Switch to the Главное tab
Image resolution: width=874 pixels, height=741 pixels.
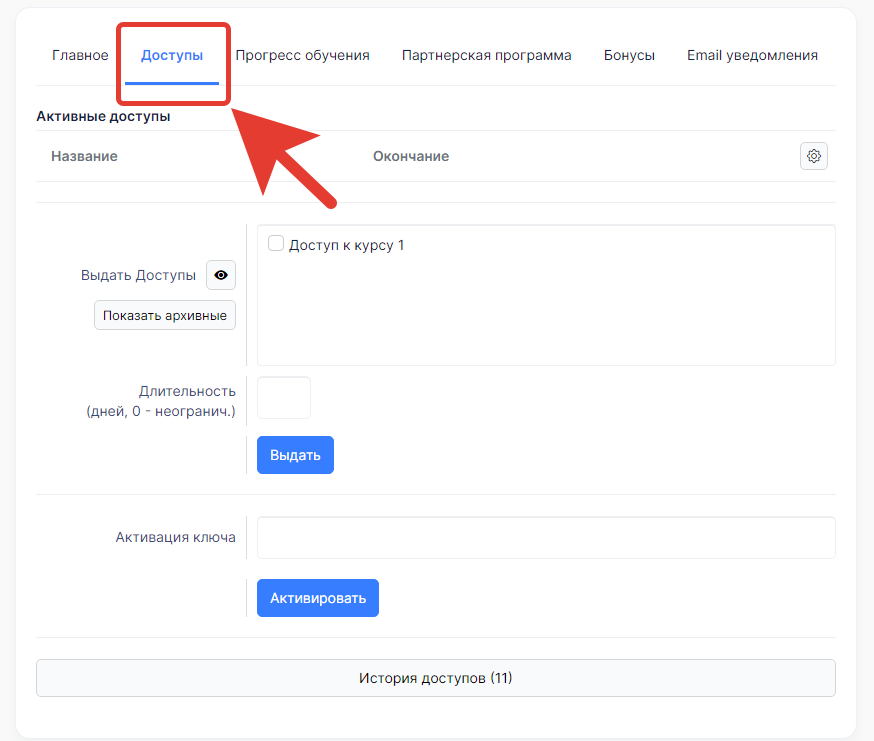tap(80, 55)
